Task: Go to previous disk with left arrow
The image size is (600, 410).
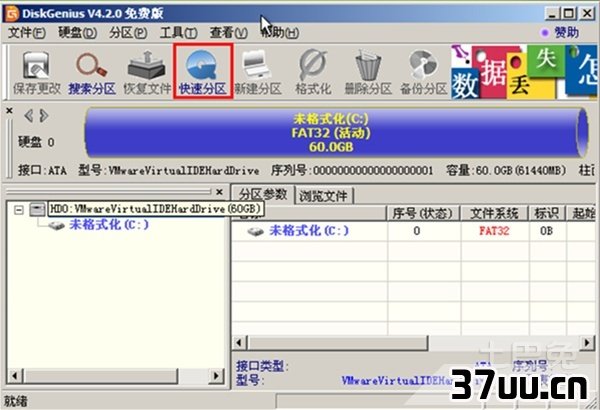Action: (x=29, y=116)
